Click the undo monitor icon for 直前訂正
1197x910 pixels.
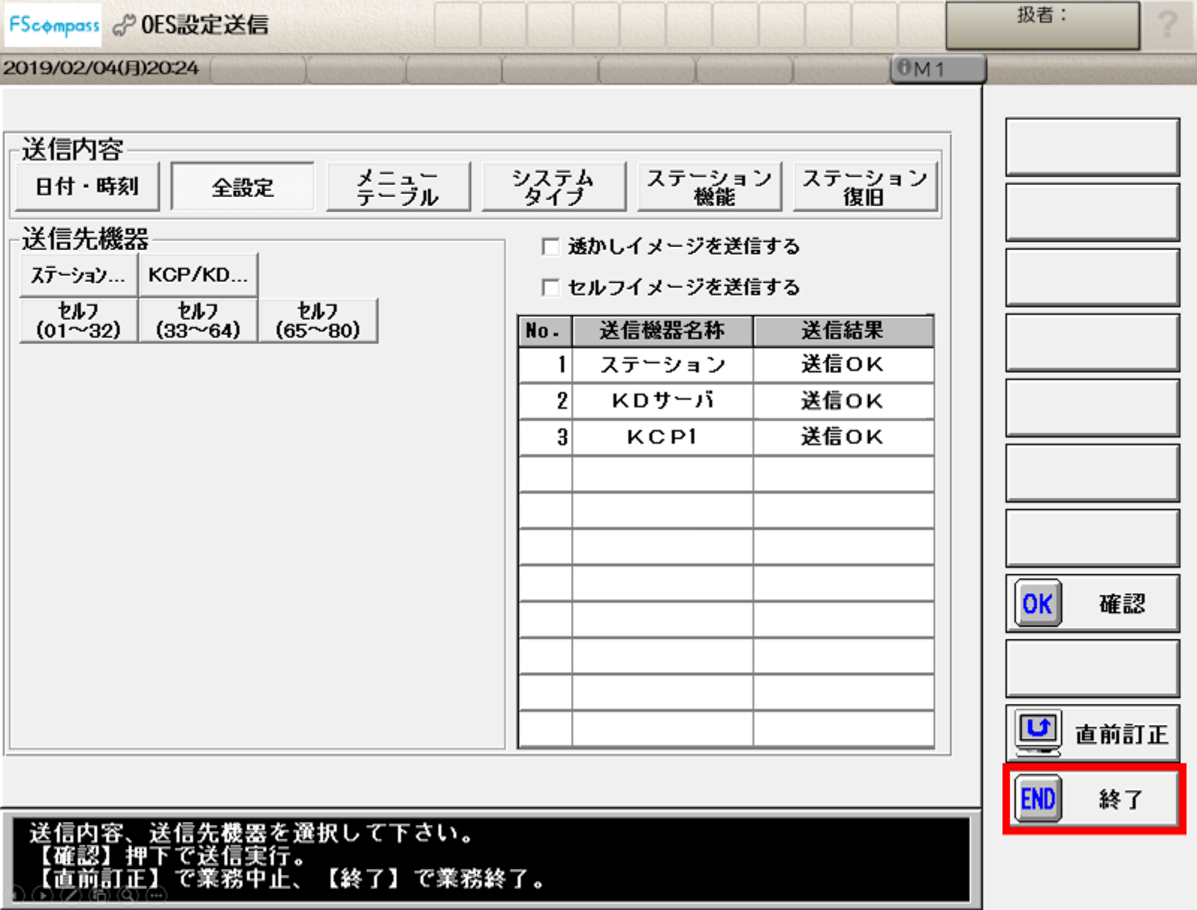1037,732
